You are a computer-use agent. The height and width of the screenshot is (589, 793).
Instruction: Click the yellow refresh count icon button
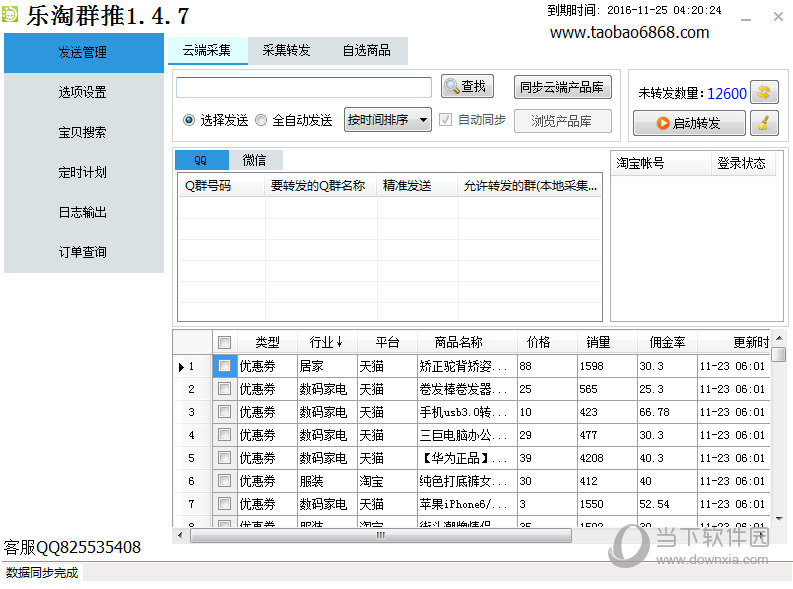coord(764,93)
